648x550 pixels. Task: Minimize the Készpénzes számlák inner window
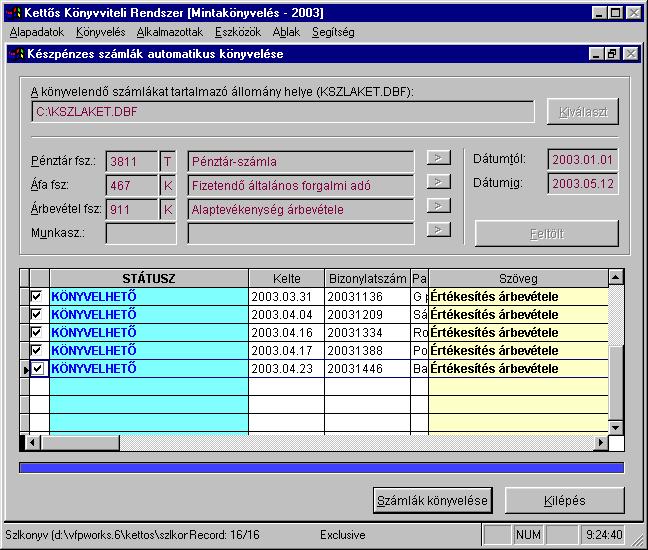point(596,54)
